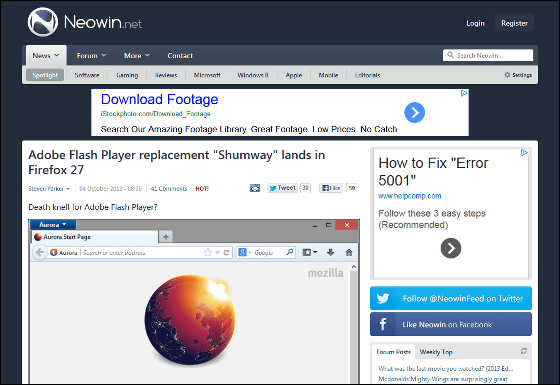This screenshot has height=385, width=560.
Task: Open the bookmarks menu icon
Action: coord(310,252)
